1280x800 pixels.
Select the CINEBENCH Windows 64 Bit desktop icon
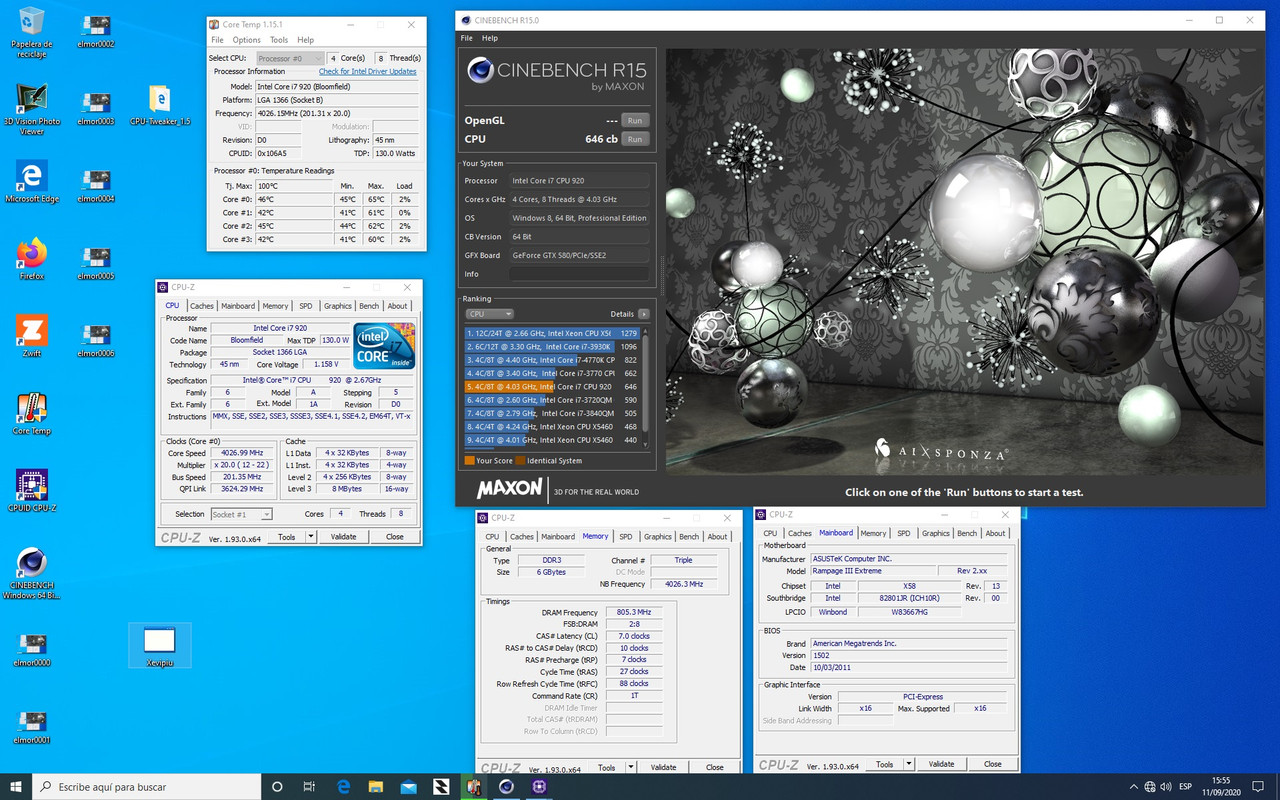[32, 574]
